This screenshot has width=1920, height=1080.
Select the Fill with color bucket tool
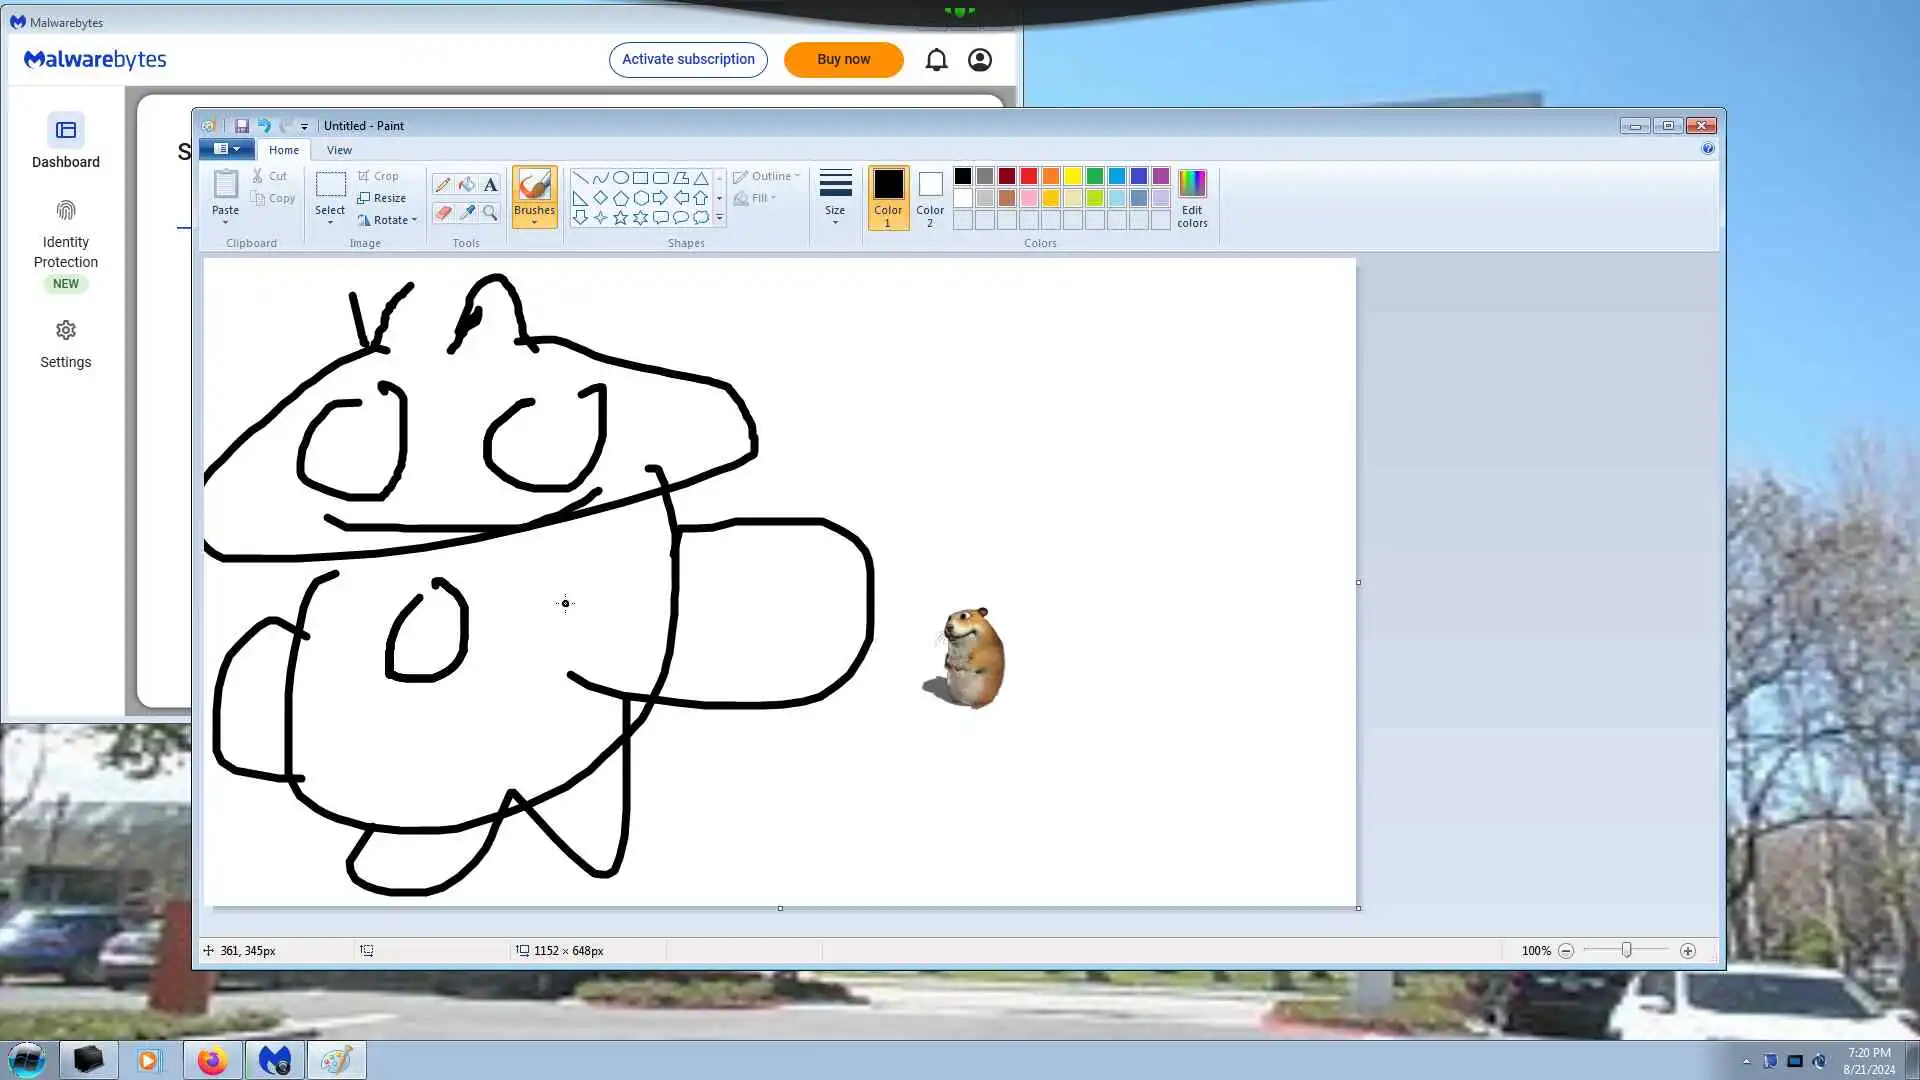(x=466, y=185)
